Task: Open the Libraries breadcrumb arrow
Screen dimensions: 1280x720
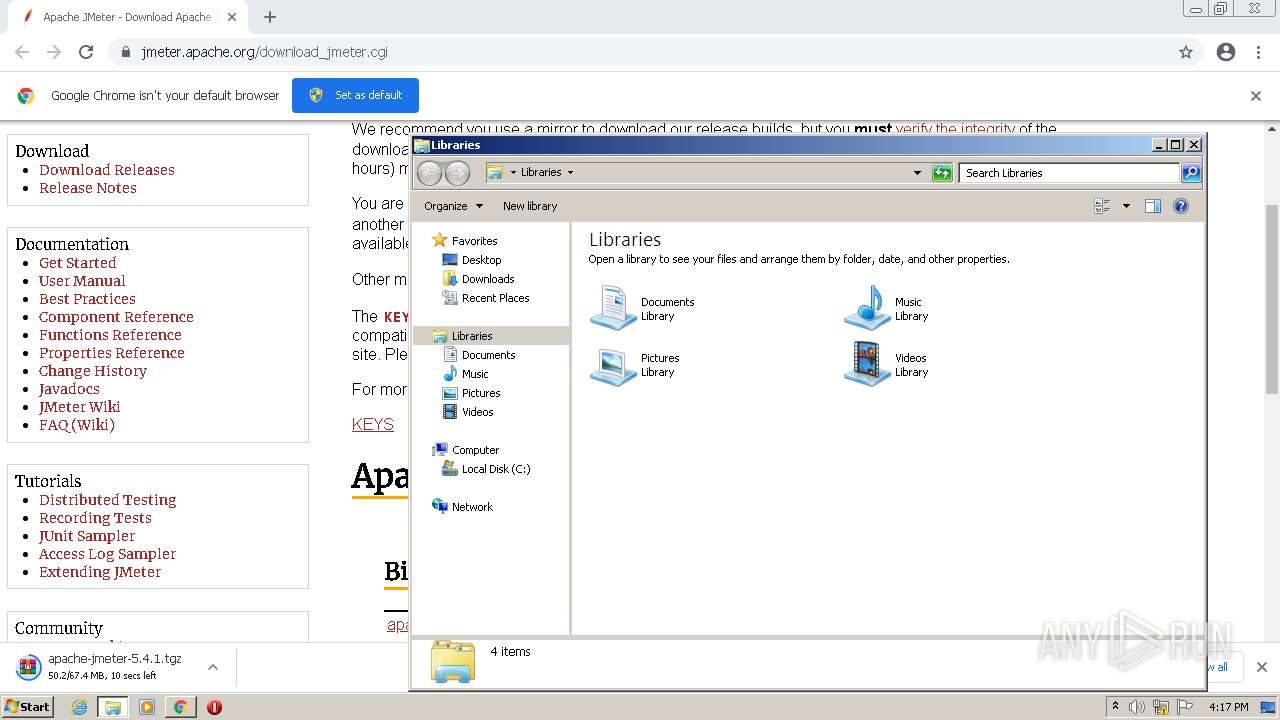Action: [x=570, y=172]
